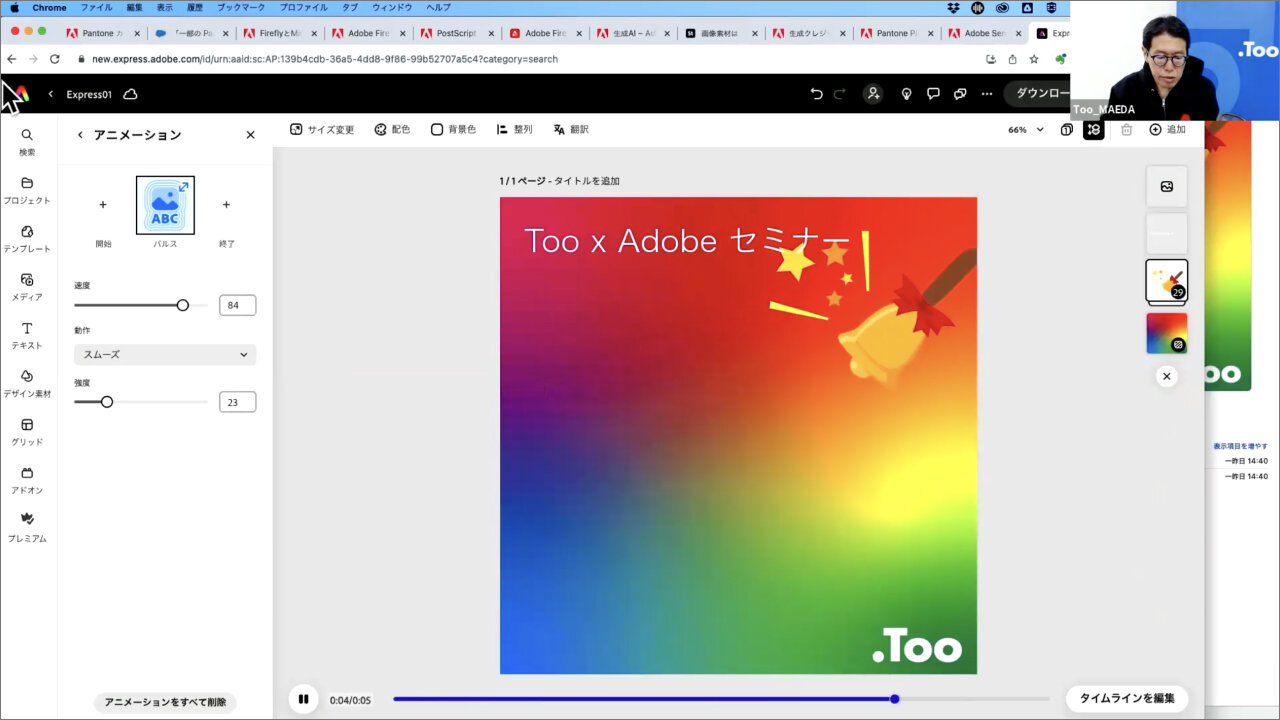Screen dimensions: 1280x720
Task: Select the テキスト tool in sidebar
Action: tap(27, 335)
